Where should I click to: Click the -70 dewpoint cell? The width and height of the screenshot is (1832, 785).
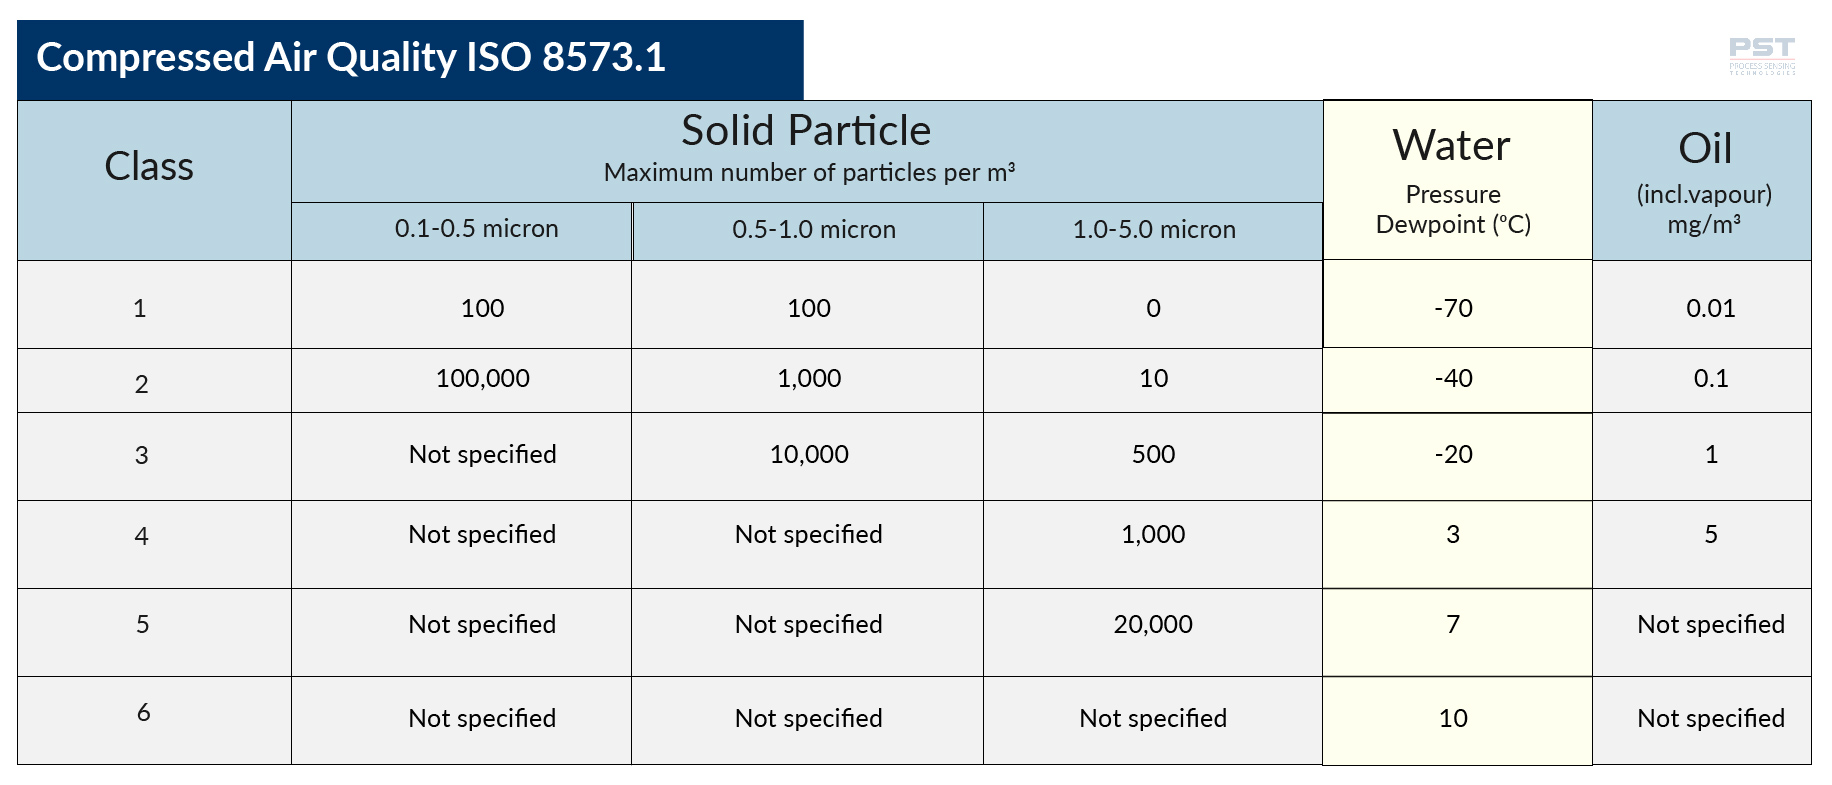click(x=1453, y=308)
